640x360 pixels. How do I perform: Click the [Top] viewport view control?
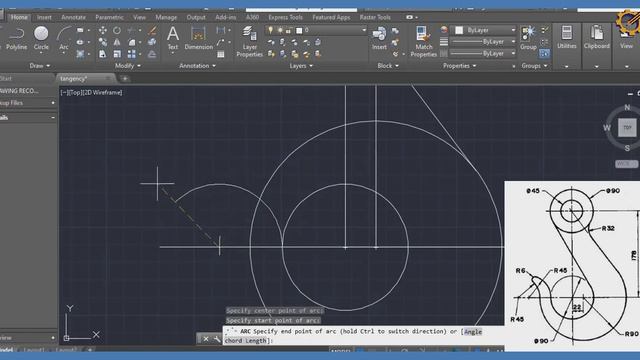click(74, 93)
